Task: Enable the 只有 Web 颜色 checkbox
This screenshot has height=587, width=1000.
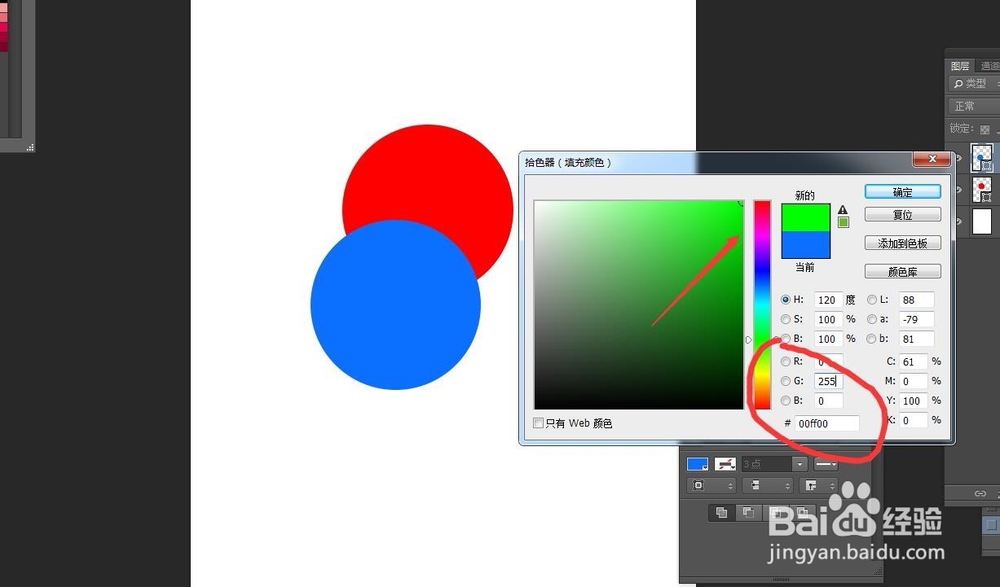Action: click(538, 423)
